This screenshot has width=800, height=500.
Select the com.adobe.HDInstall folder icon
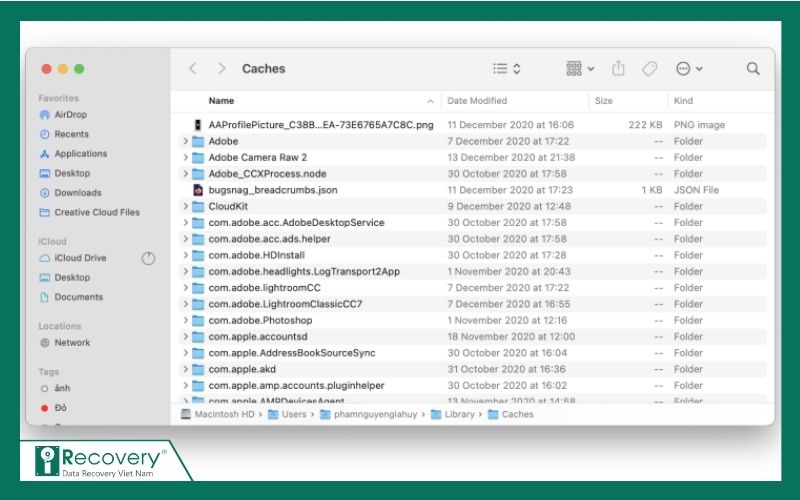pos(198,255)
